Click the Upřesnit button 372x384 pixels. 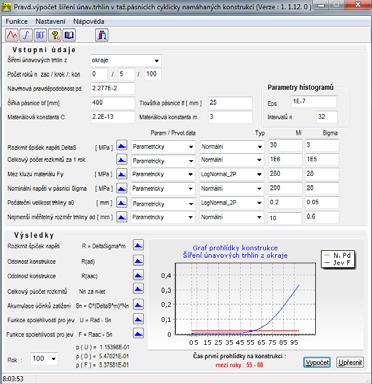tap(350, 362)
